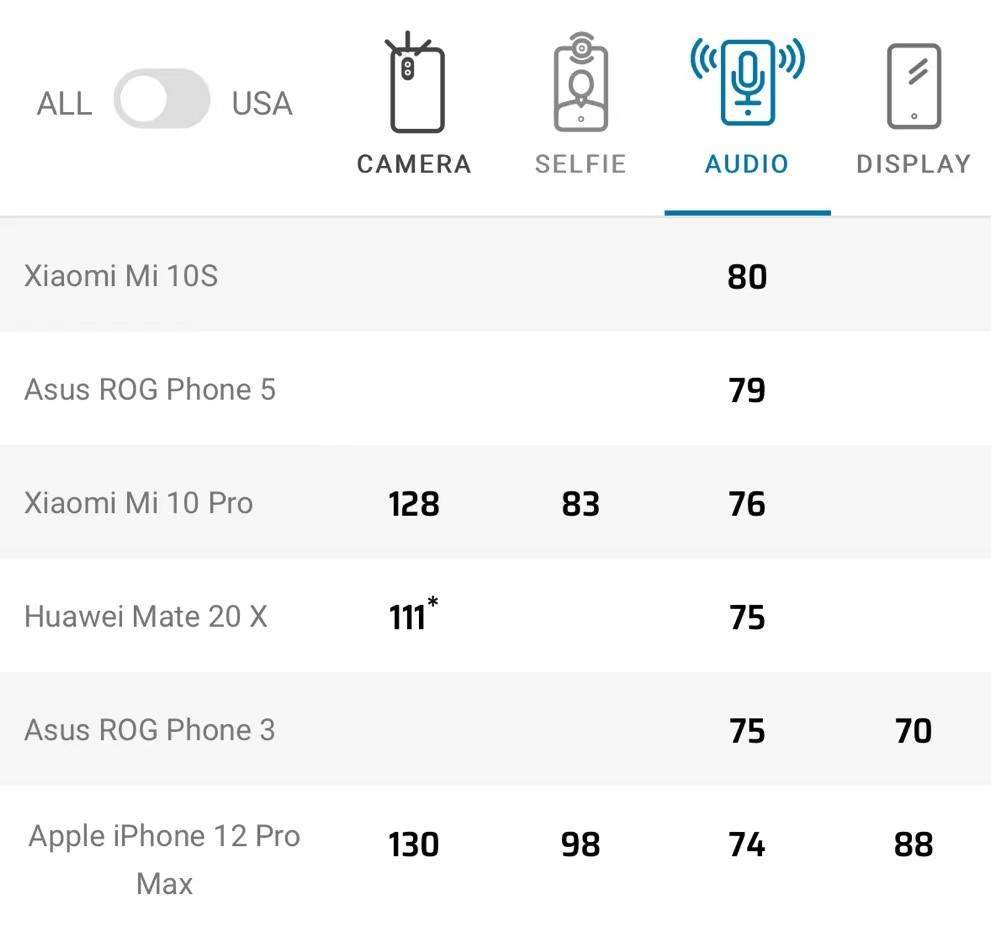Screen dimensions: 991x928
Task: Click the Selfie phone icon
Action: 581,82
